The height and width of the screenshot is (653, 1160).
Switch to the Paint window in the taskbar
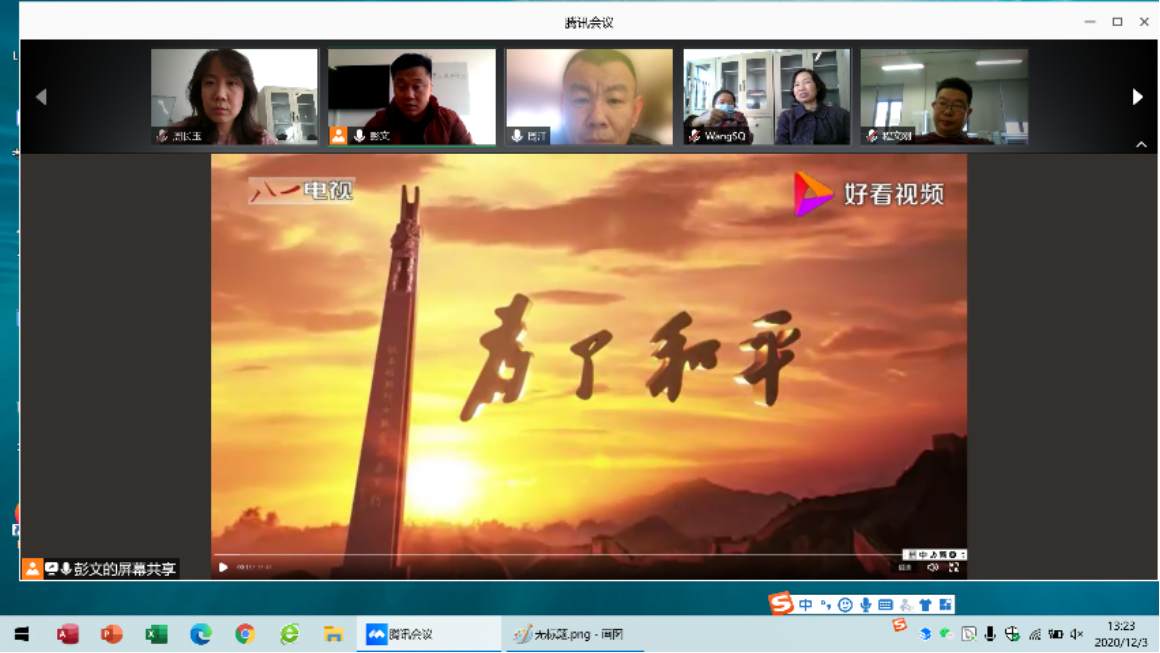pyautogui.click(x=570, y=634)
